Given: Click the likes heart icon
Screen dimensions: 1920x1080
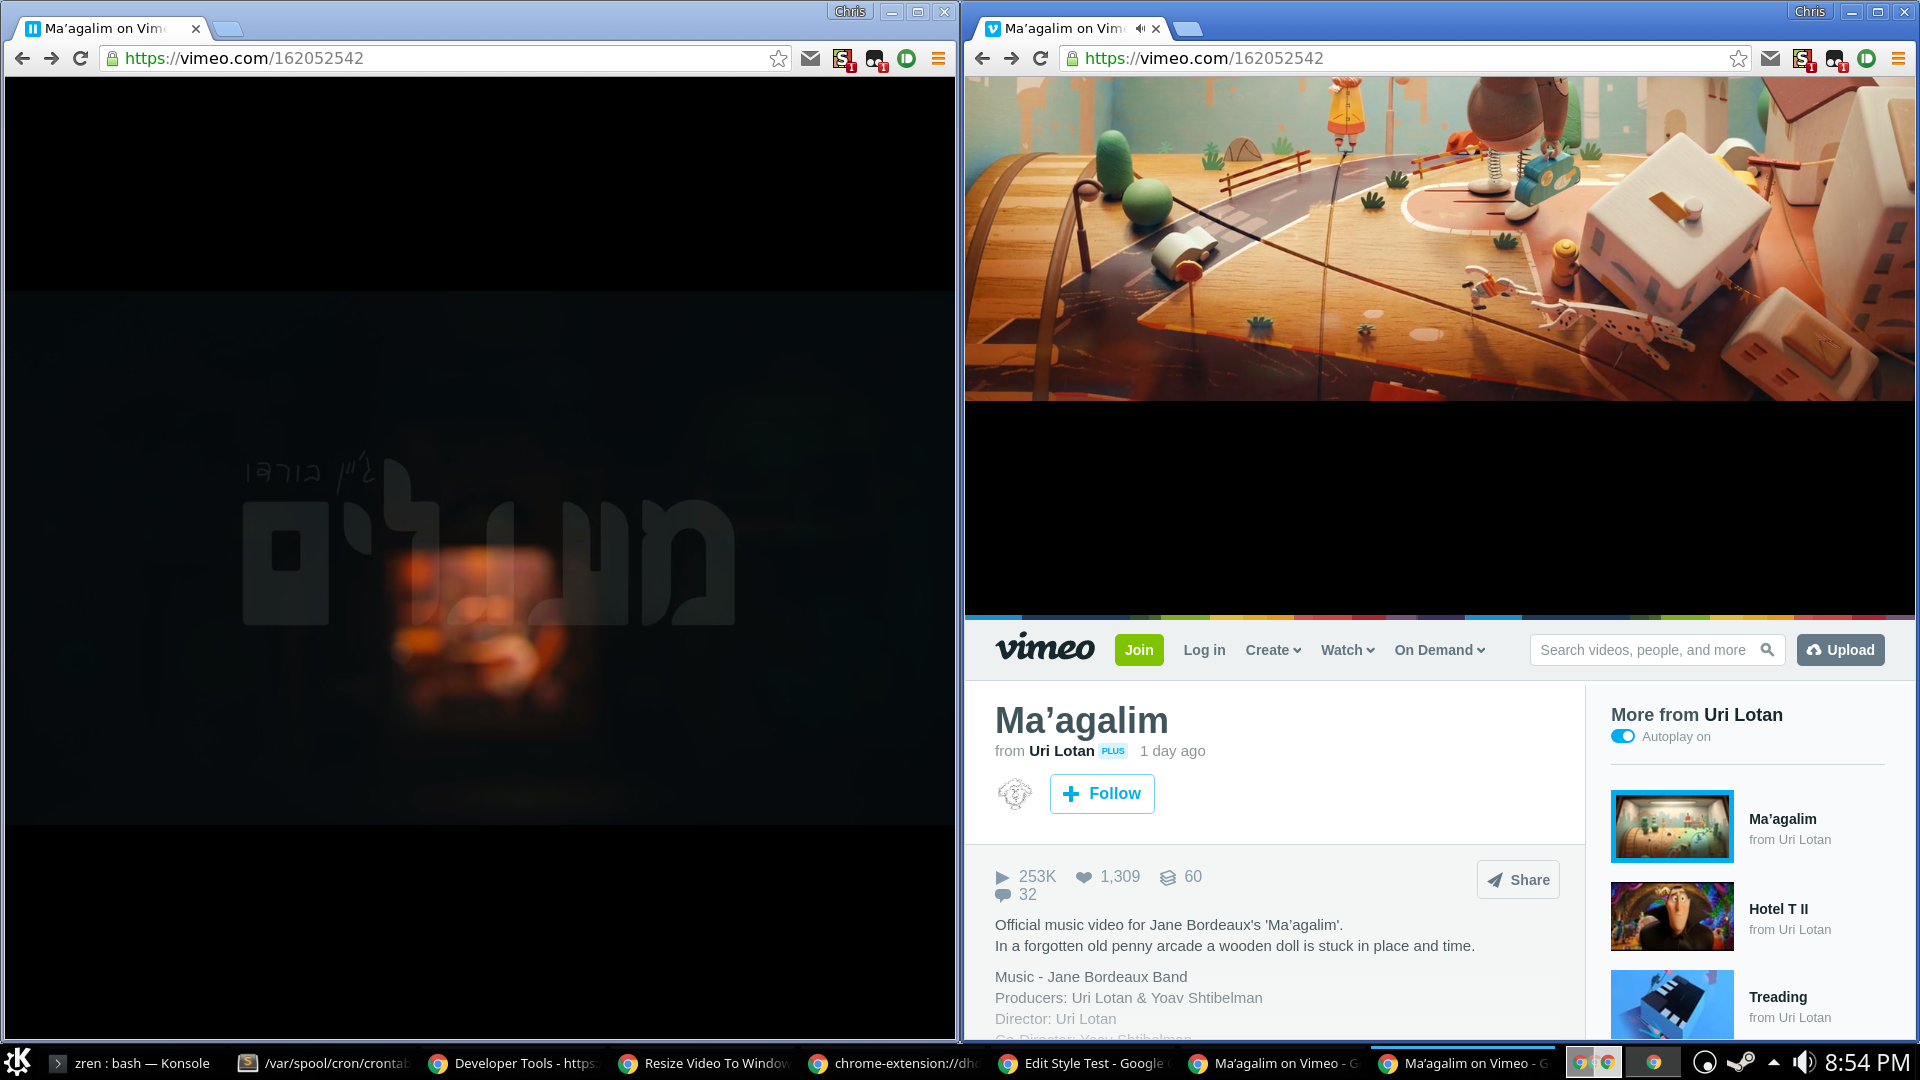Looking at the screenshot, I should [1084, 878].
